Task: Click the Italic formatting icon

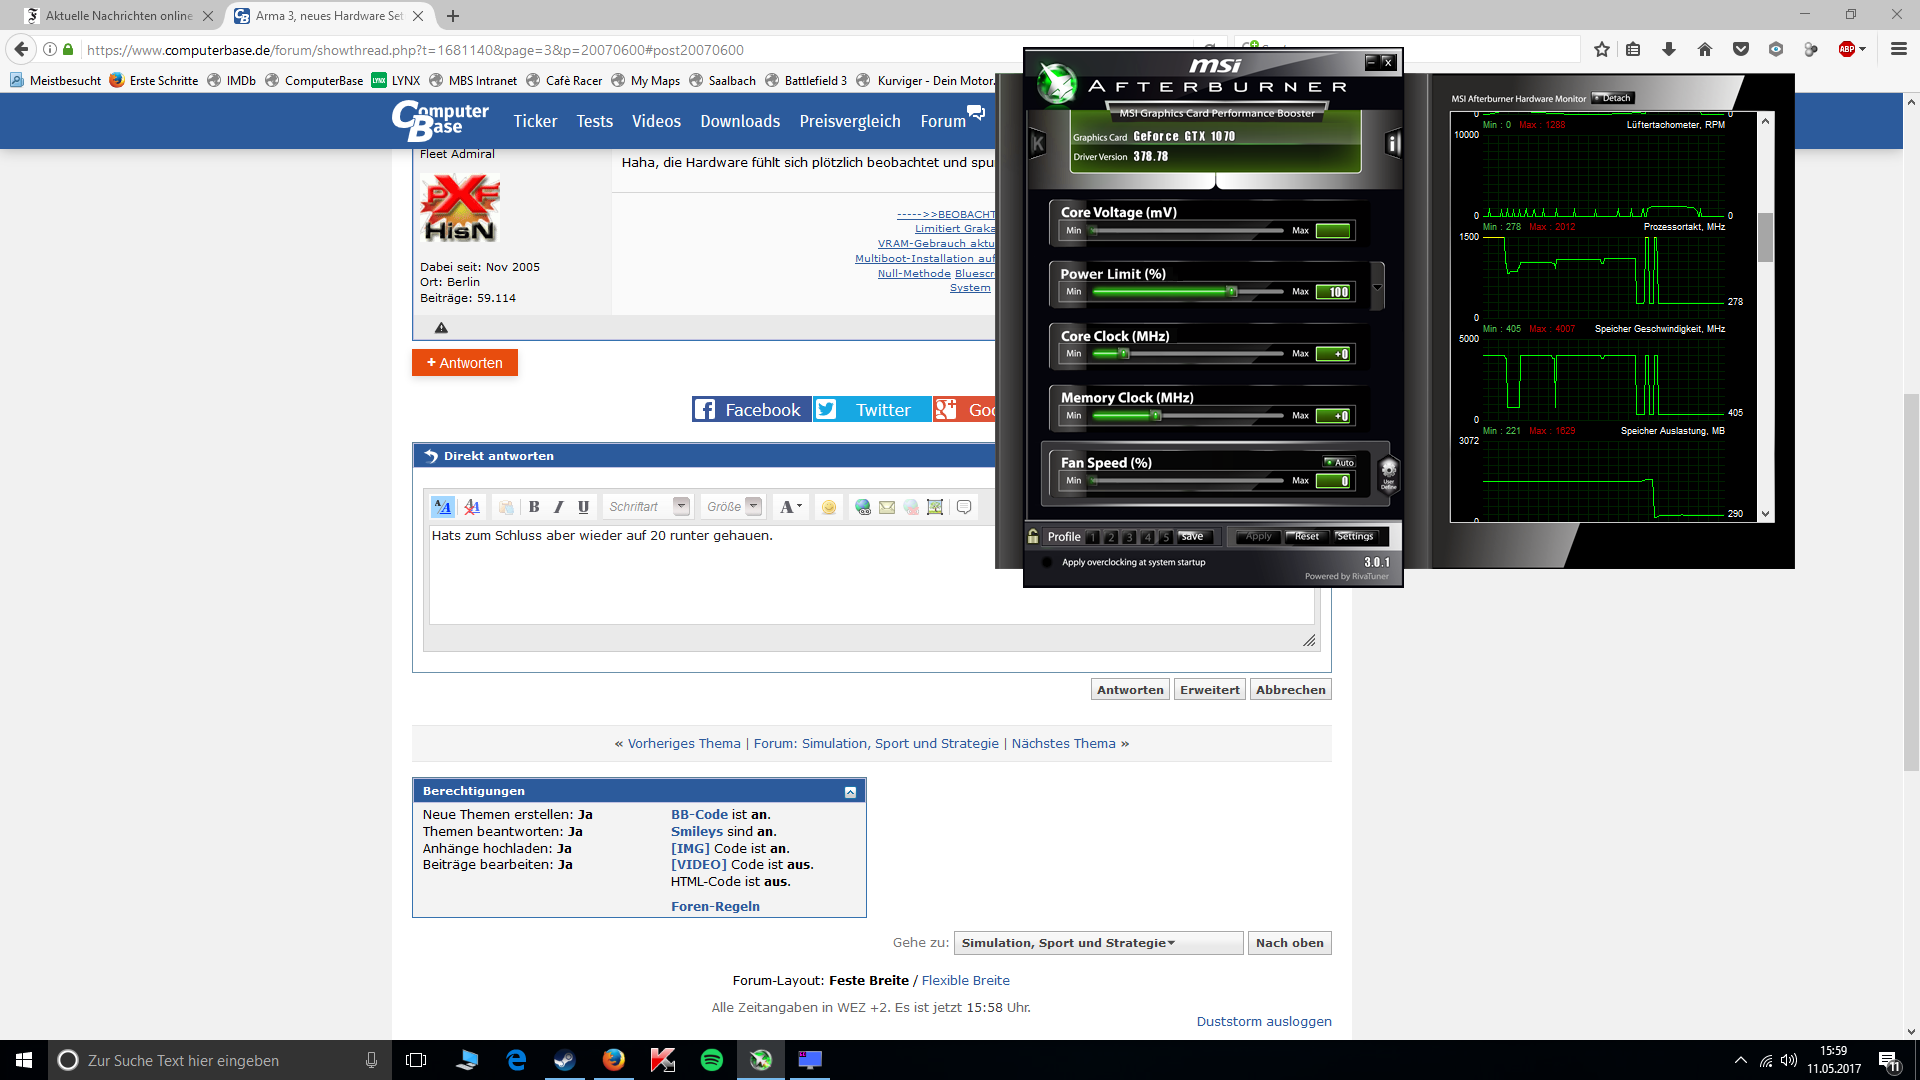Action: coord(558,507)
